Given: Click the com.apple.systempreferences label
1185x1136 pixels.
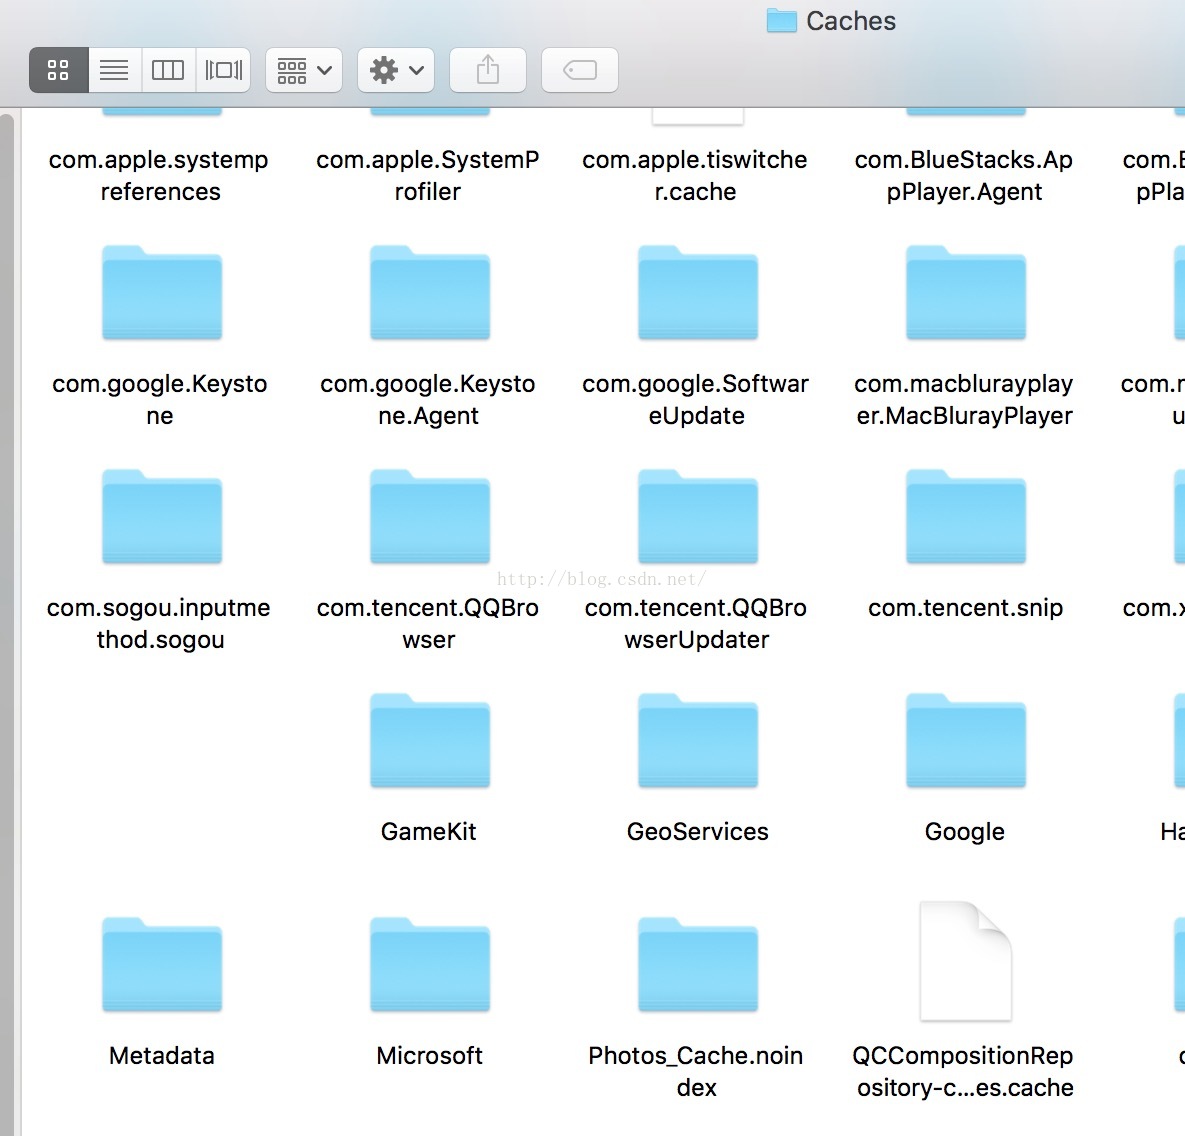Looking at the screenshot, I should (159, 175).
